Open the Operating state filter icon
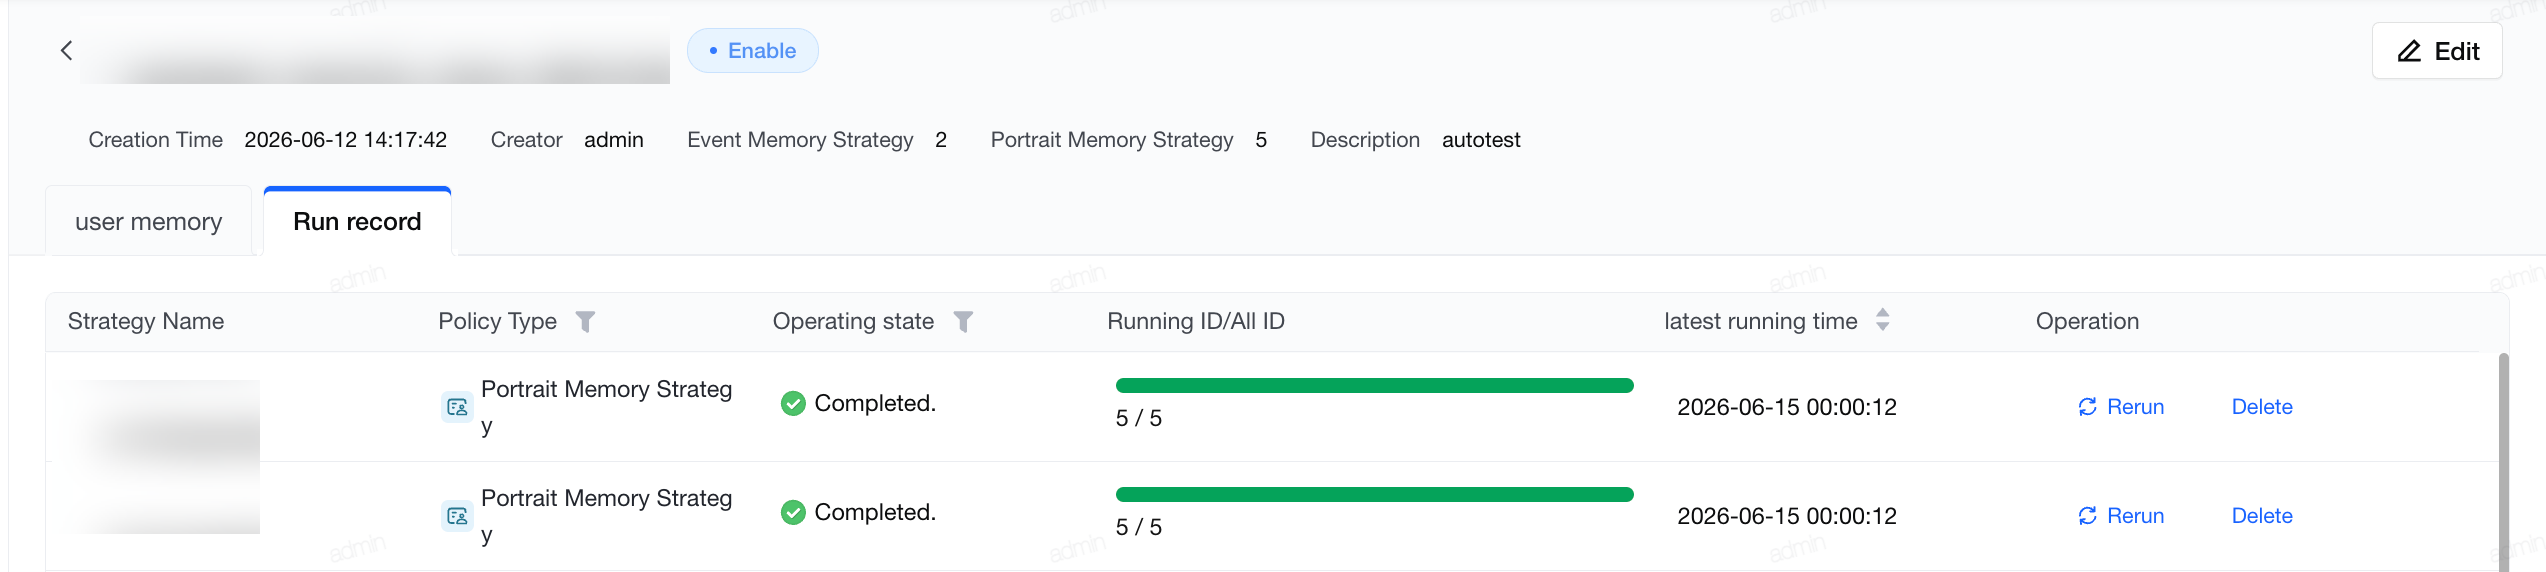The image size is (2546, 572). point(963,321)
